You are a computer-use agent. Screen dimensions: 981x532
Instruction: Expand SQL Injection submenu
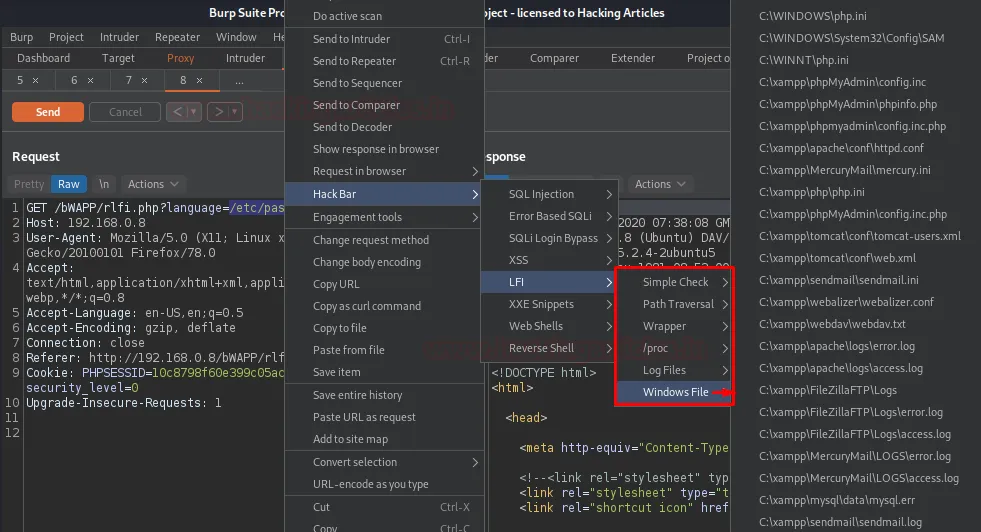(x=549, y=194)
